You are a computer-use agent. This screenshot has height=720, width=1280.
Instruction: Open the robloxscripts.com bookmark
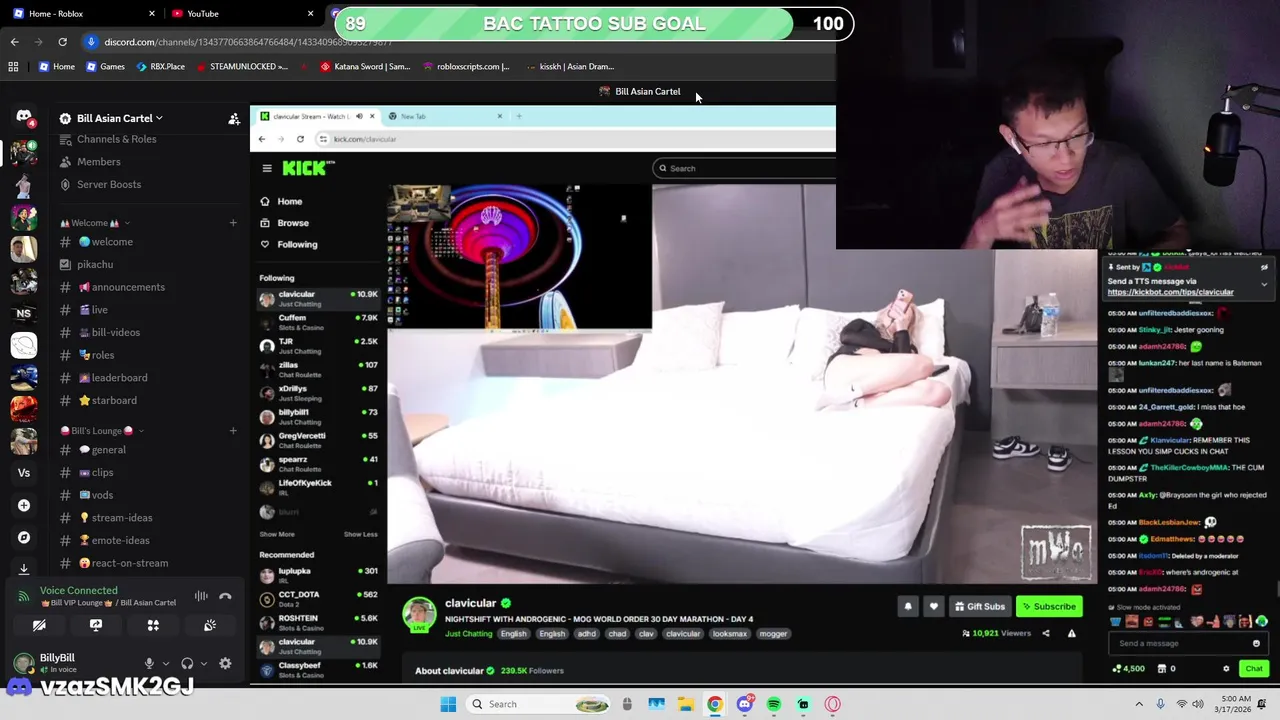pos(466,67)
